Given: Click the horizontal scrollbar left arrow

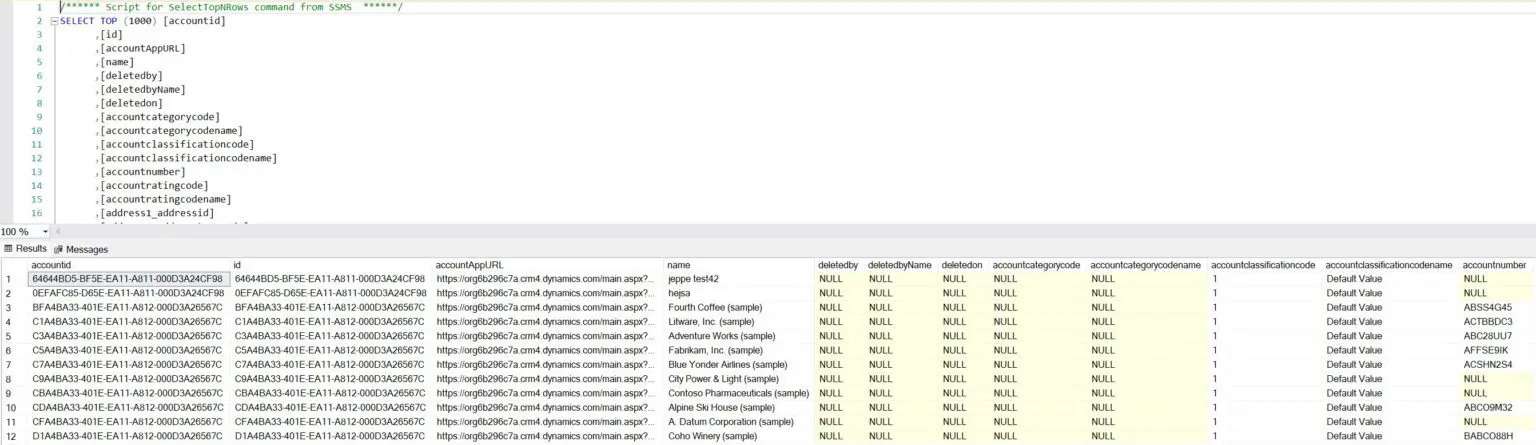Looking at the screenshot, I should (x=57, y=231).
